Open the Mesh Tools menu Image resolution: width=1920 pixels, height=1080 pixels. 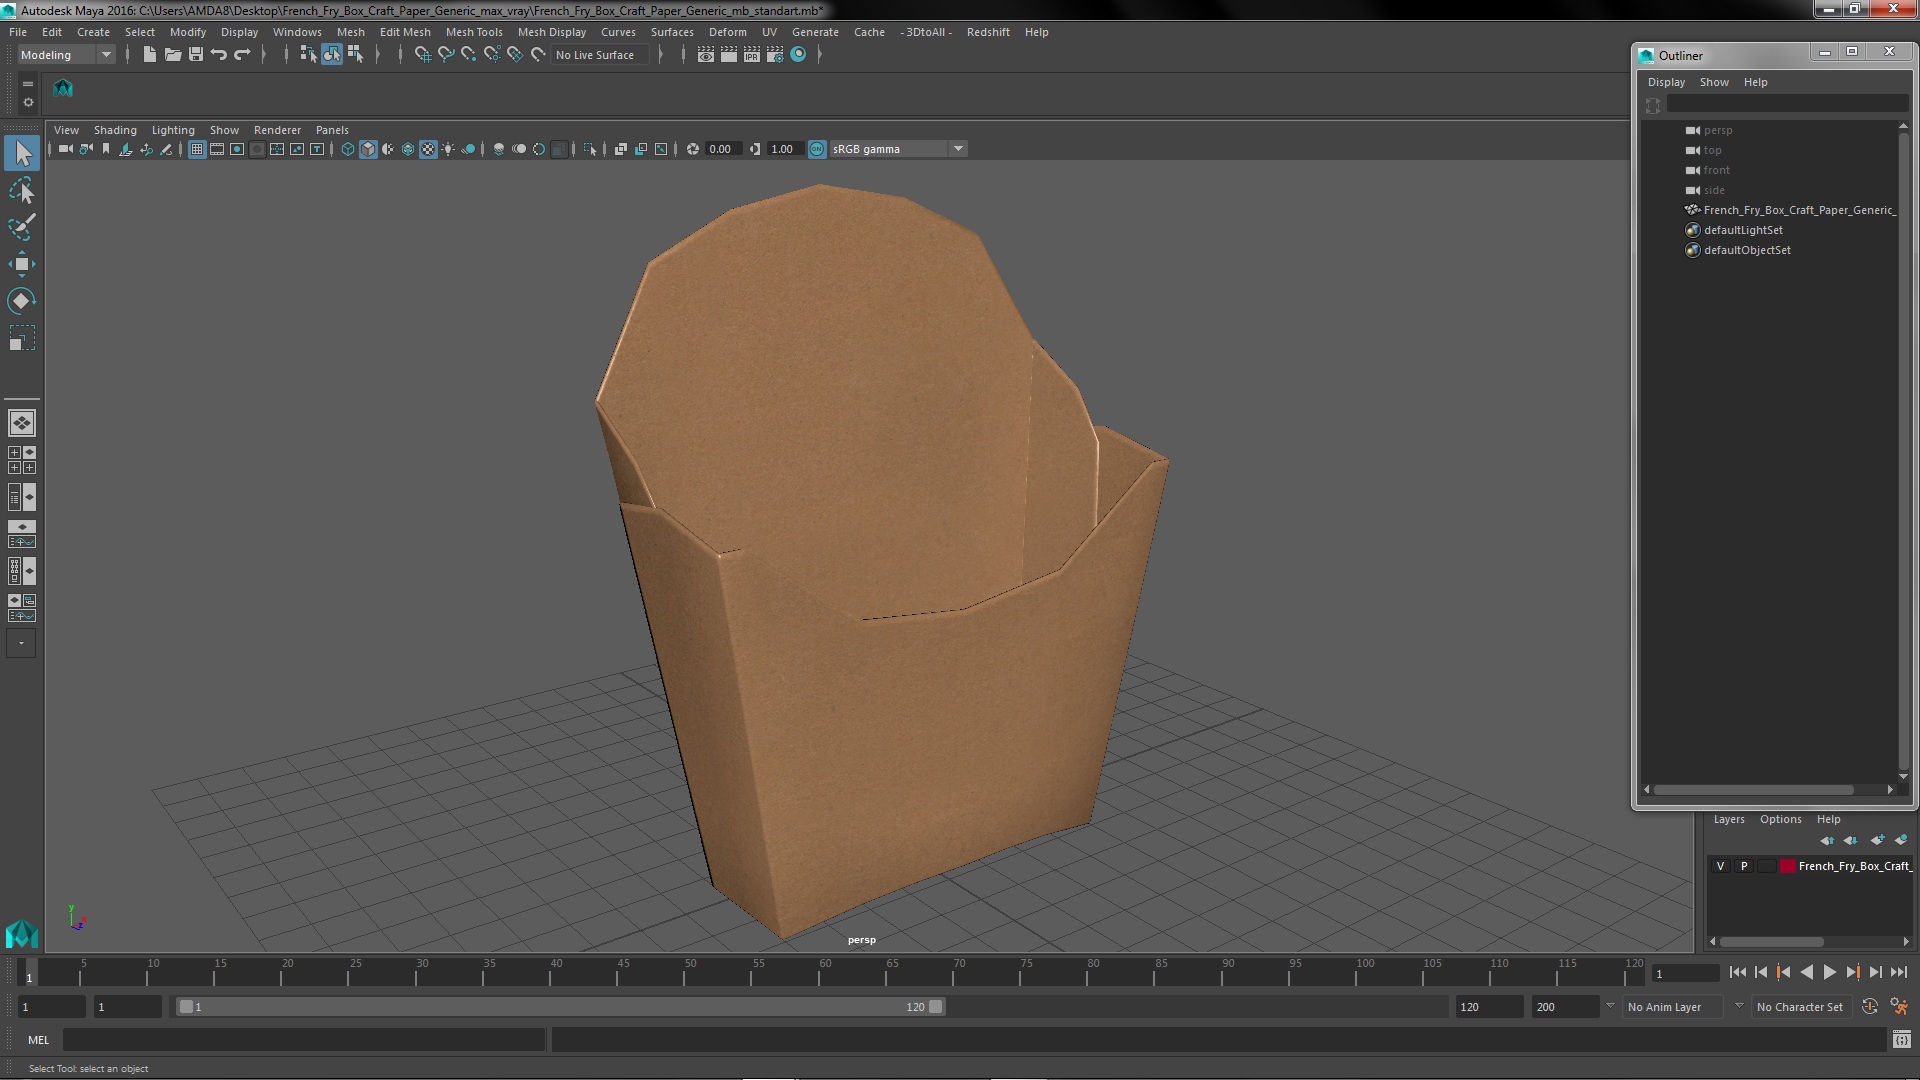point(474,32)
